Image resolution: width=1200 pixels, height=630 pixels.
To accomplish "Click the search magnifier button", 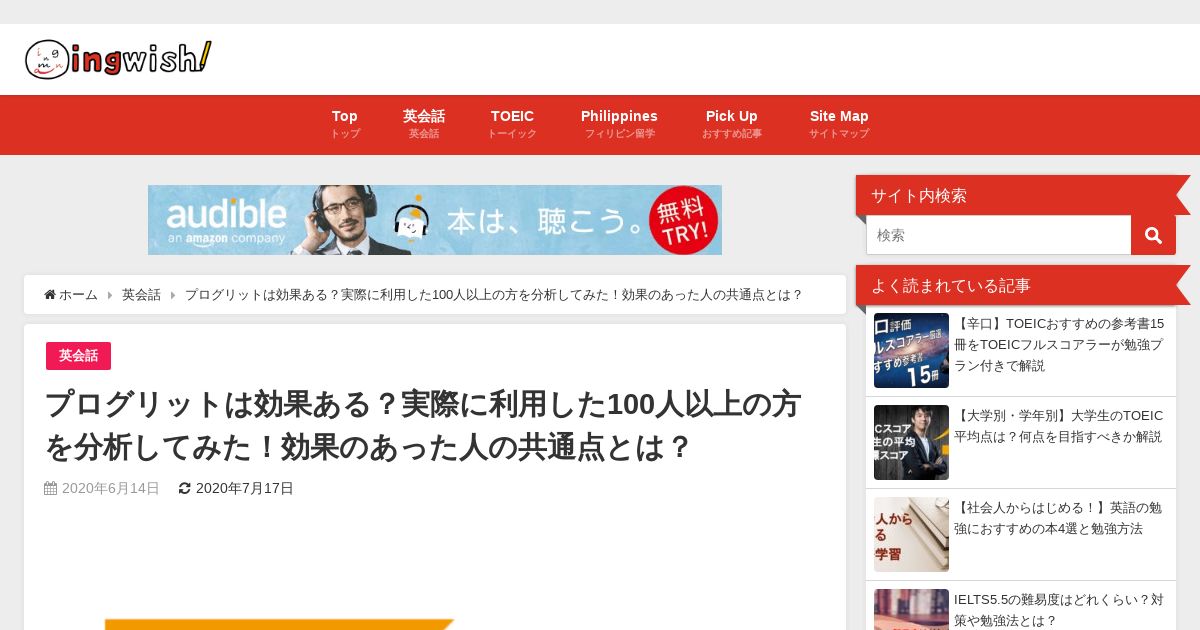I will [1153, 235].
